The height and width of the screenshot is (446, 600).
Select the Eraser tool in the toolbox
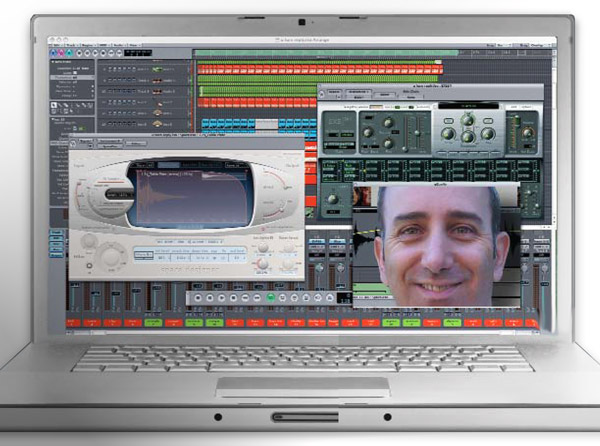click(x=67, y=105)
